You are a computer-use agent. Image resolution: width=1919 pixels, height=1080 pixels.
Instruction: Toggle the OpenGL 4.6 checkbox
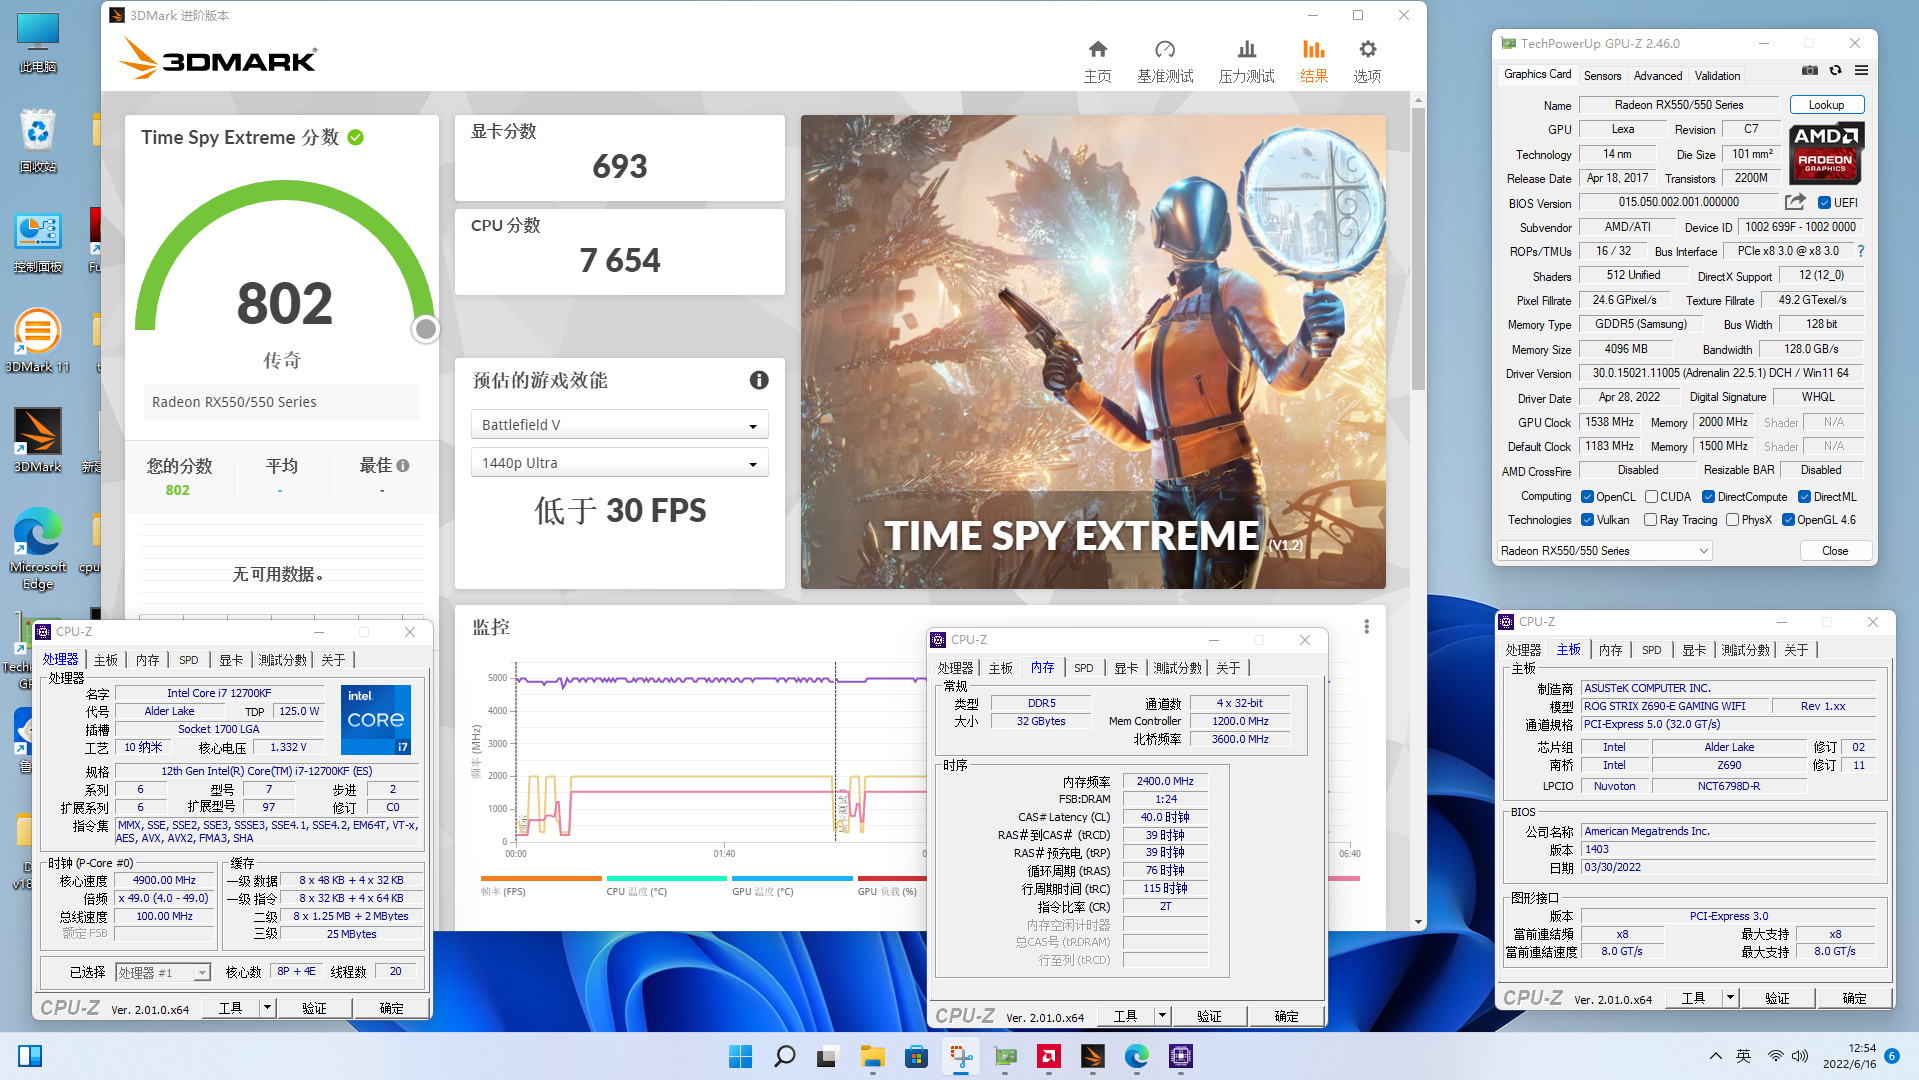click(1788, 520)
